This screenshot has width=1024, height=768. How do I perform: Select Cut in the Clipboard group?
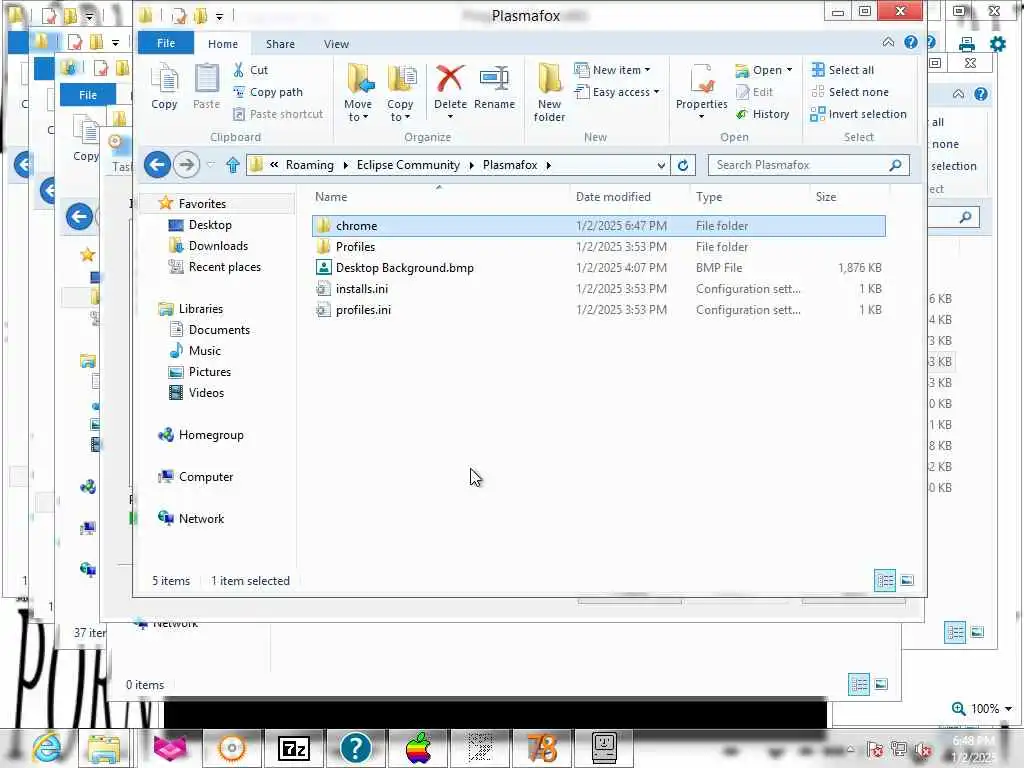pos(251,70)
